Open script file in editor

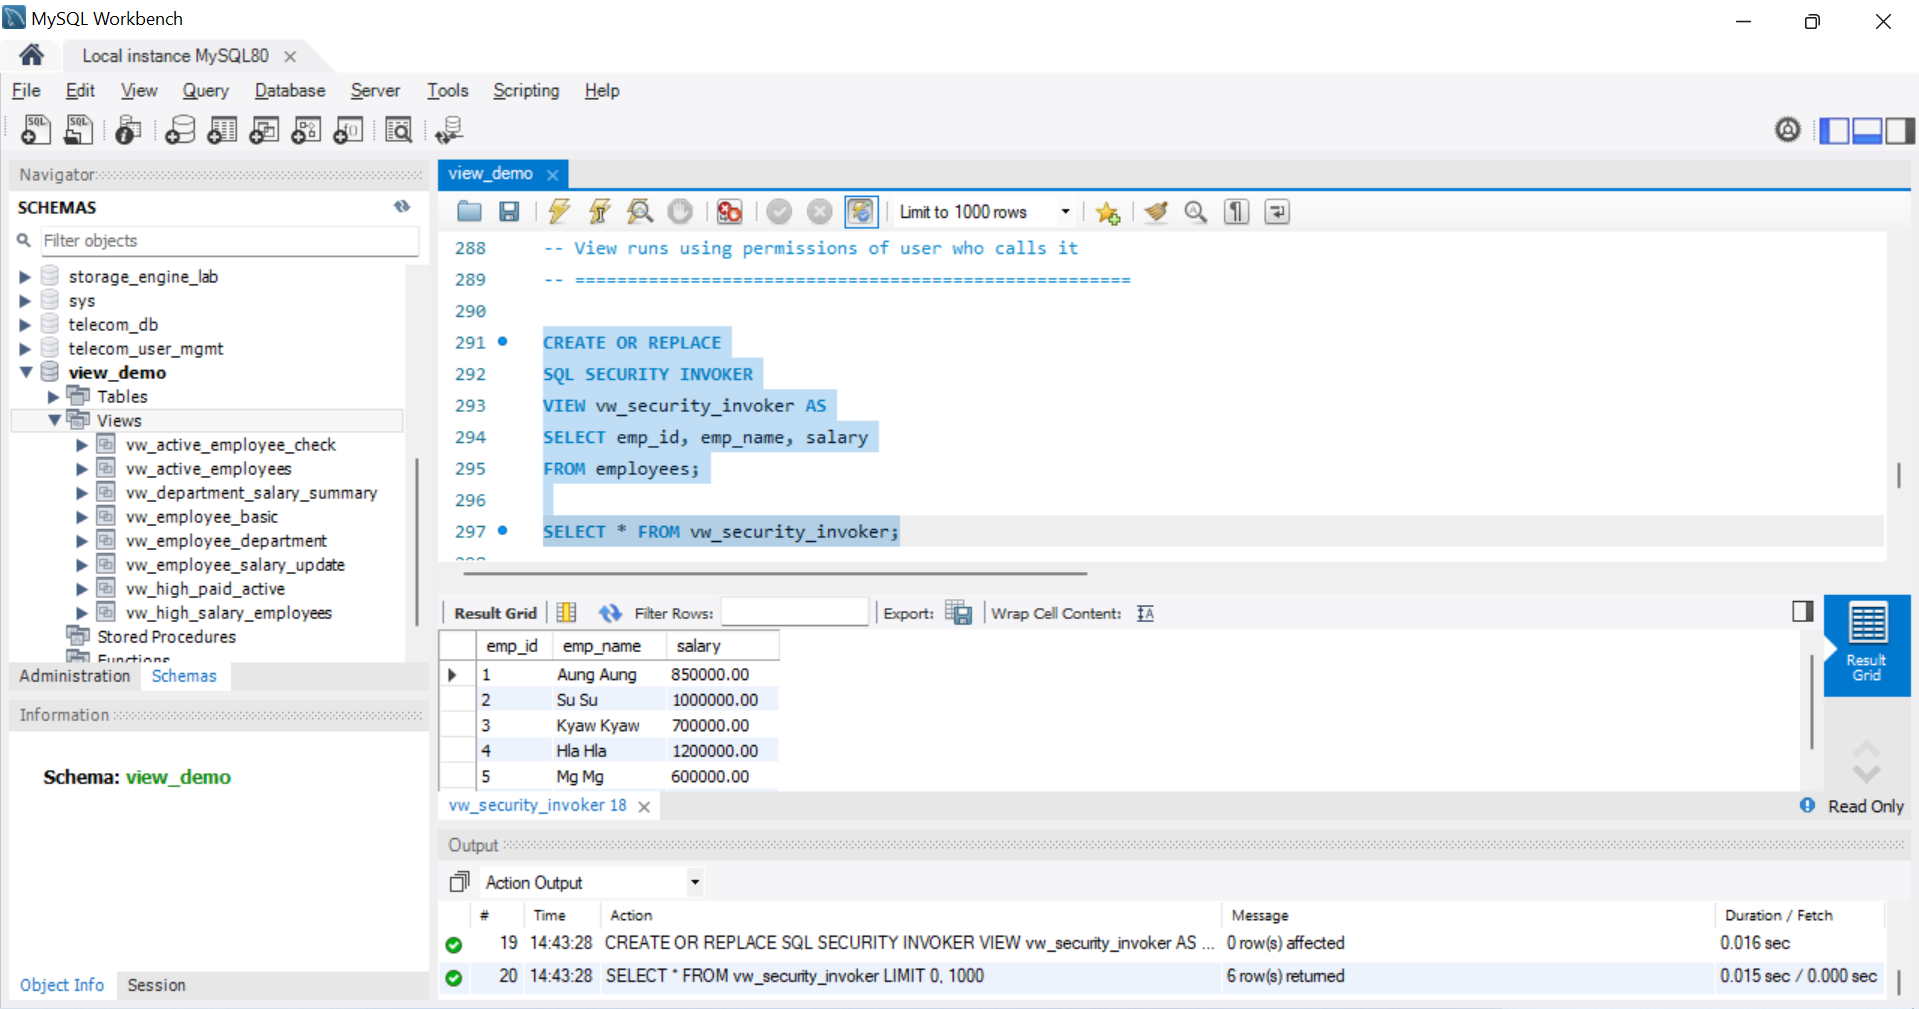point(469,212)
